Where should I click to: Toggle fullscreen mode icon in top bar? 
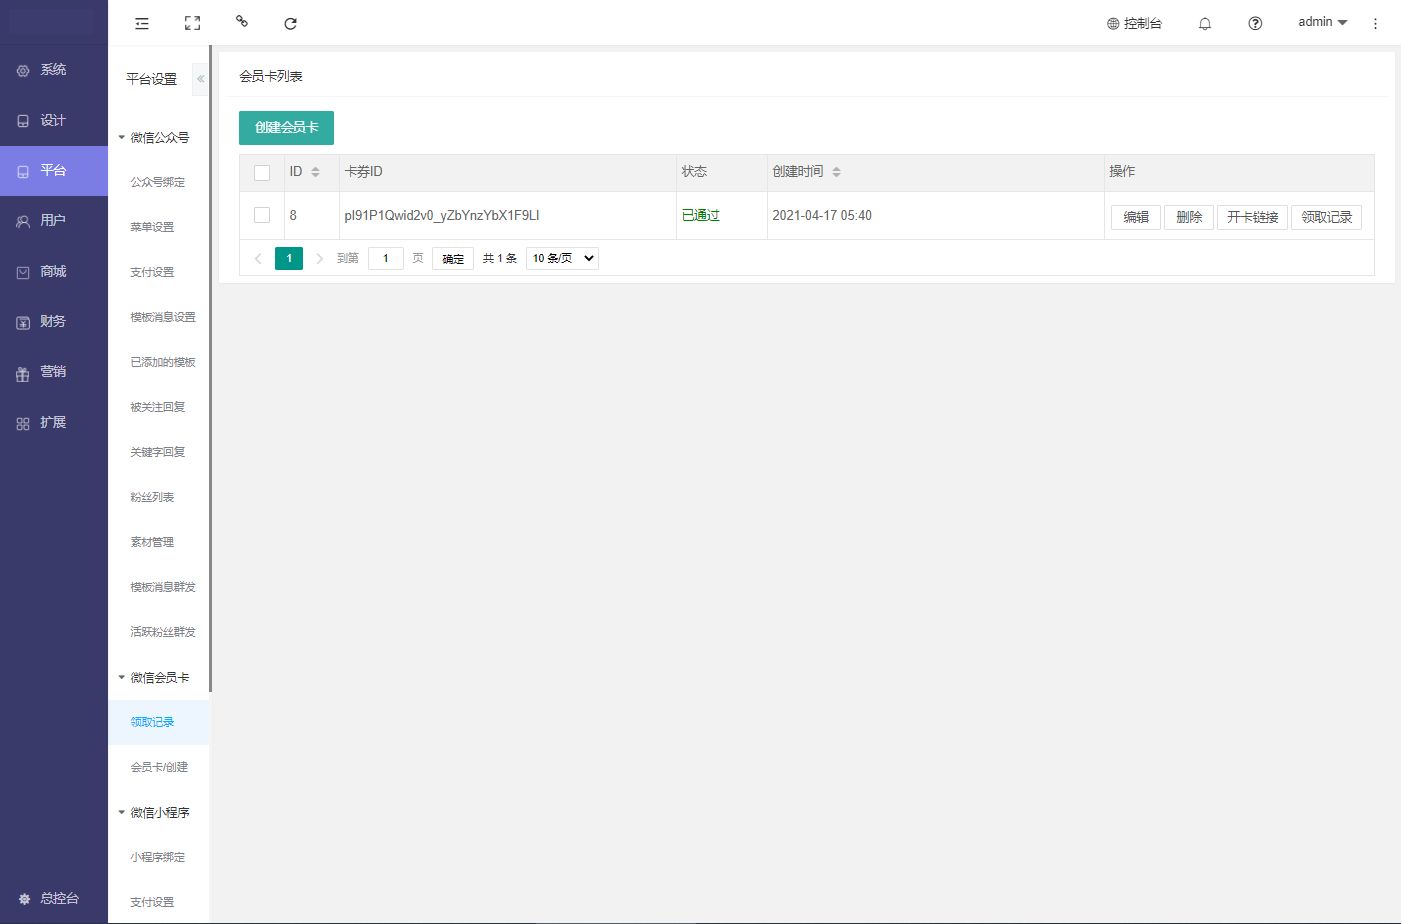coord(192,23)
